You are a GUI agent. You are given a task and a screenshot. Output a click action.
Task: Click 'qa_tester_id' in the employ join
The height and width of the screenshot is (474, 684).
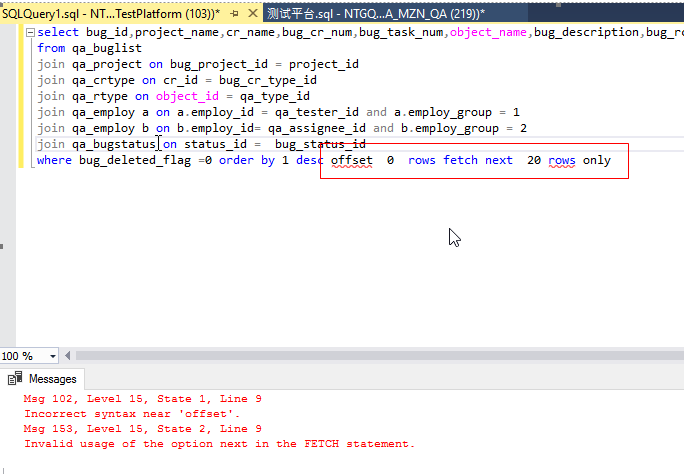click(317, 113)
